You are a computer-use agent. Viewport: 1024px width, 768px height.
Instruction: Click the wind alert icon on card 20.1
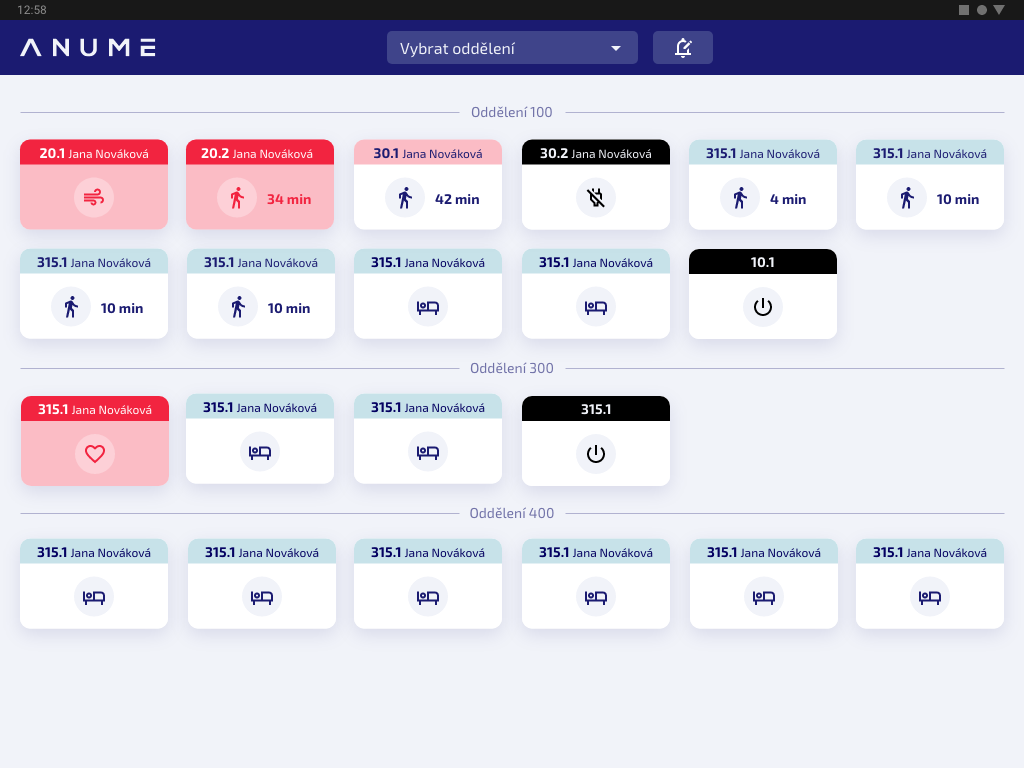94,197
